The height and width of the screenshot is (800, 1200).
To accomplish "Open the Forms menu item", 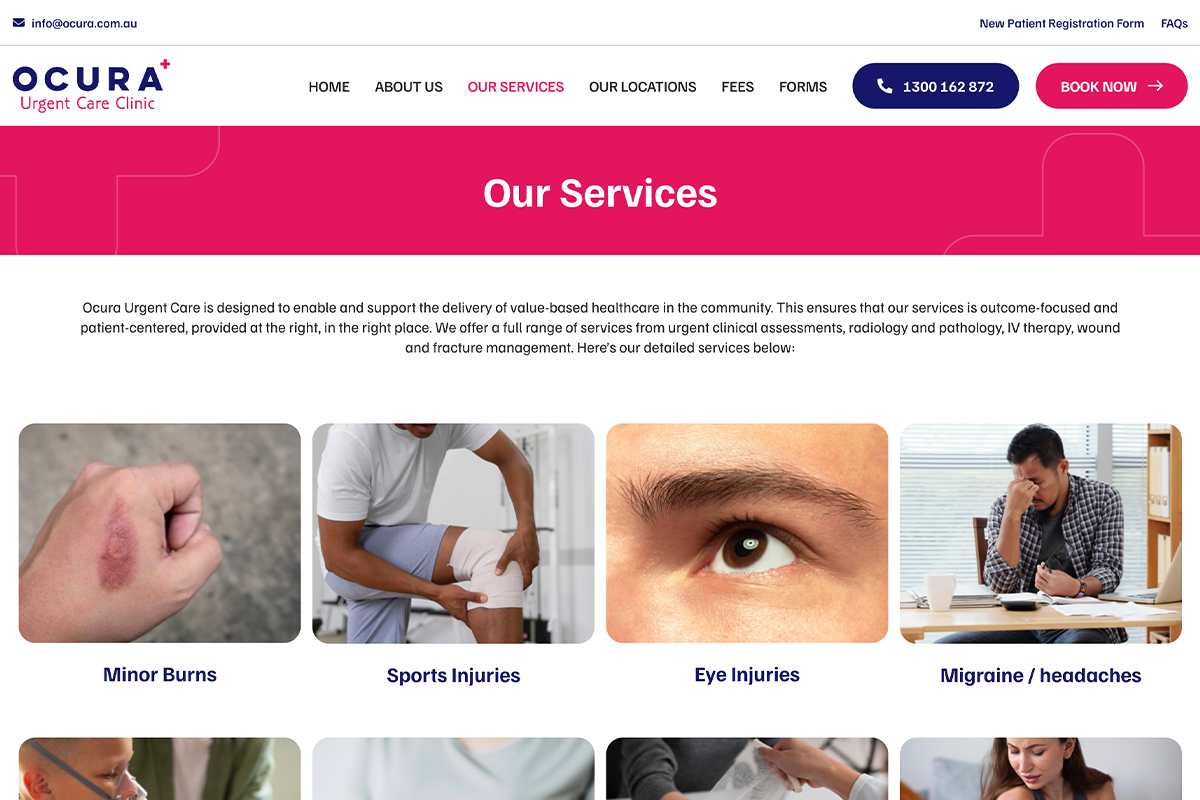I will tap(803, 87).
